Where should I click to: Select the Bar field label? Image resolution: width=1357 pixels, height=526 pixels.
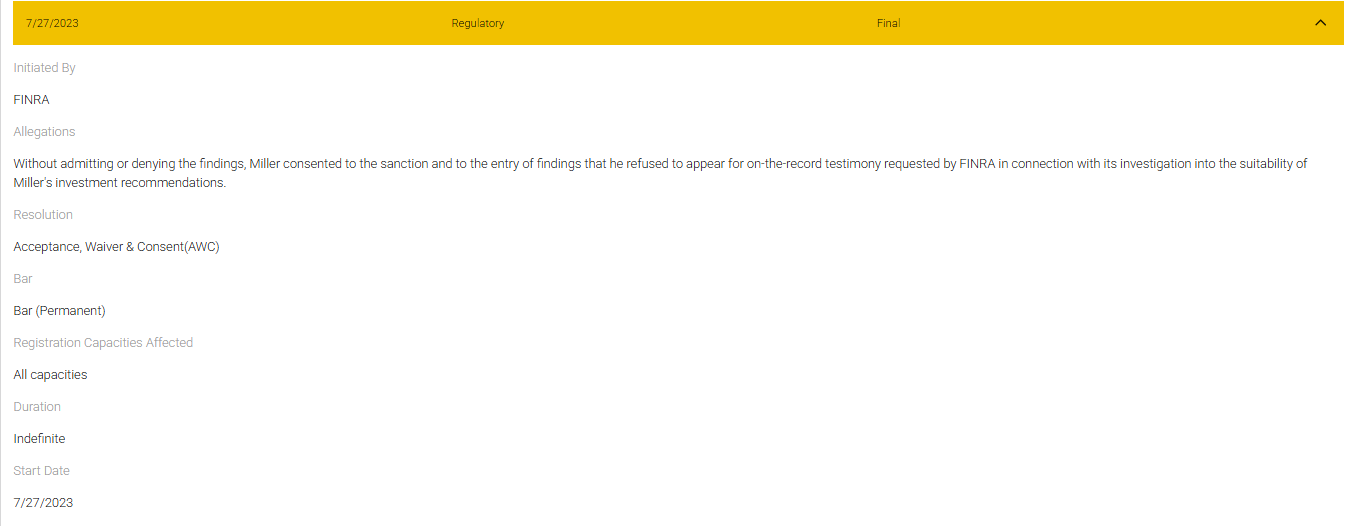[x=23, y=279]
